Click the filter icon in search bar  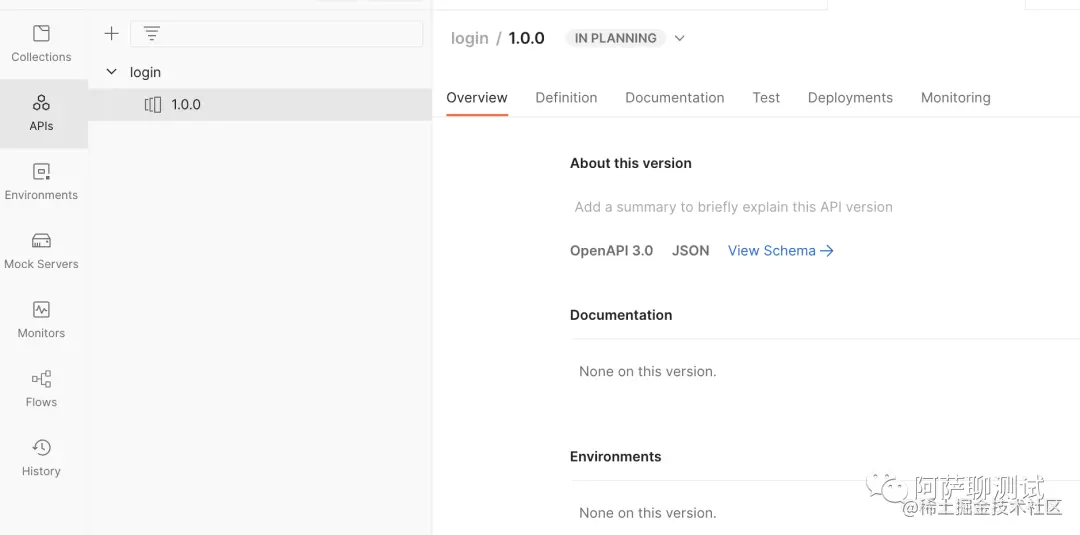[152, 34]
